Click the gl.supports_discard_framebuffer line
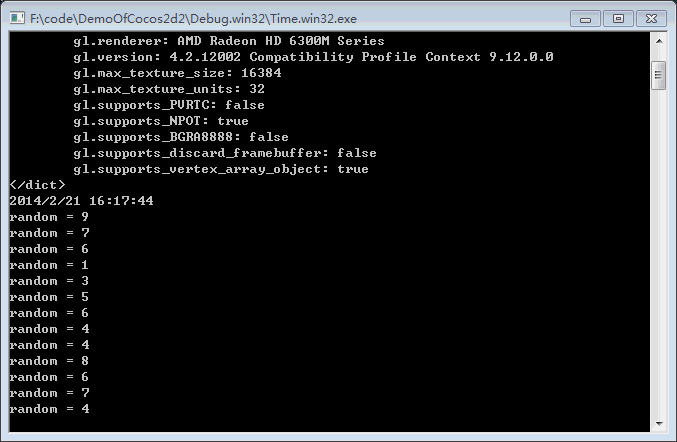677x442 pixels. point(225,153)
